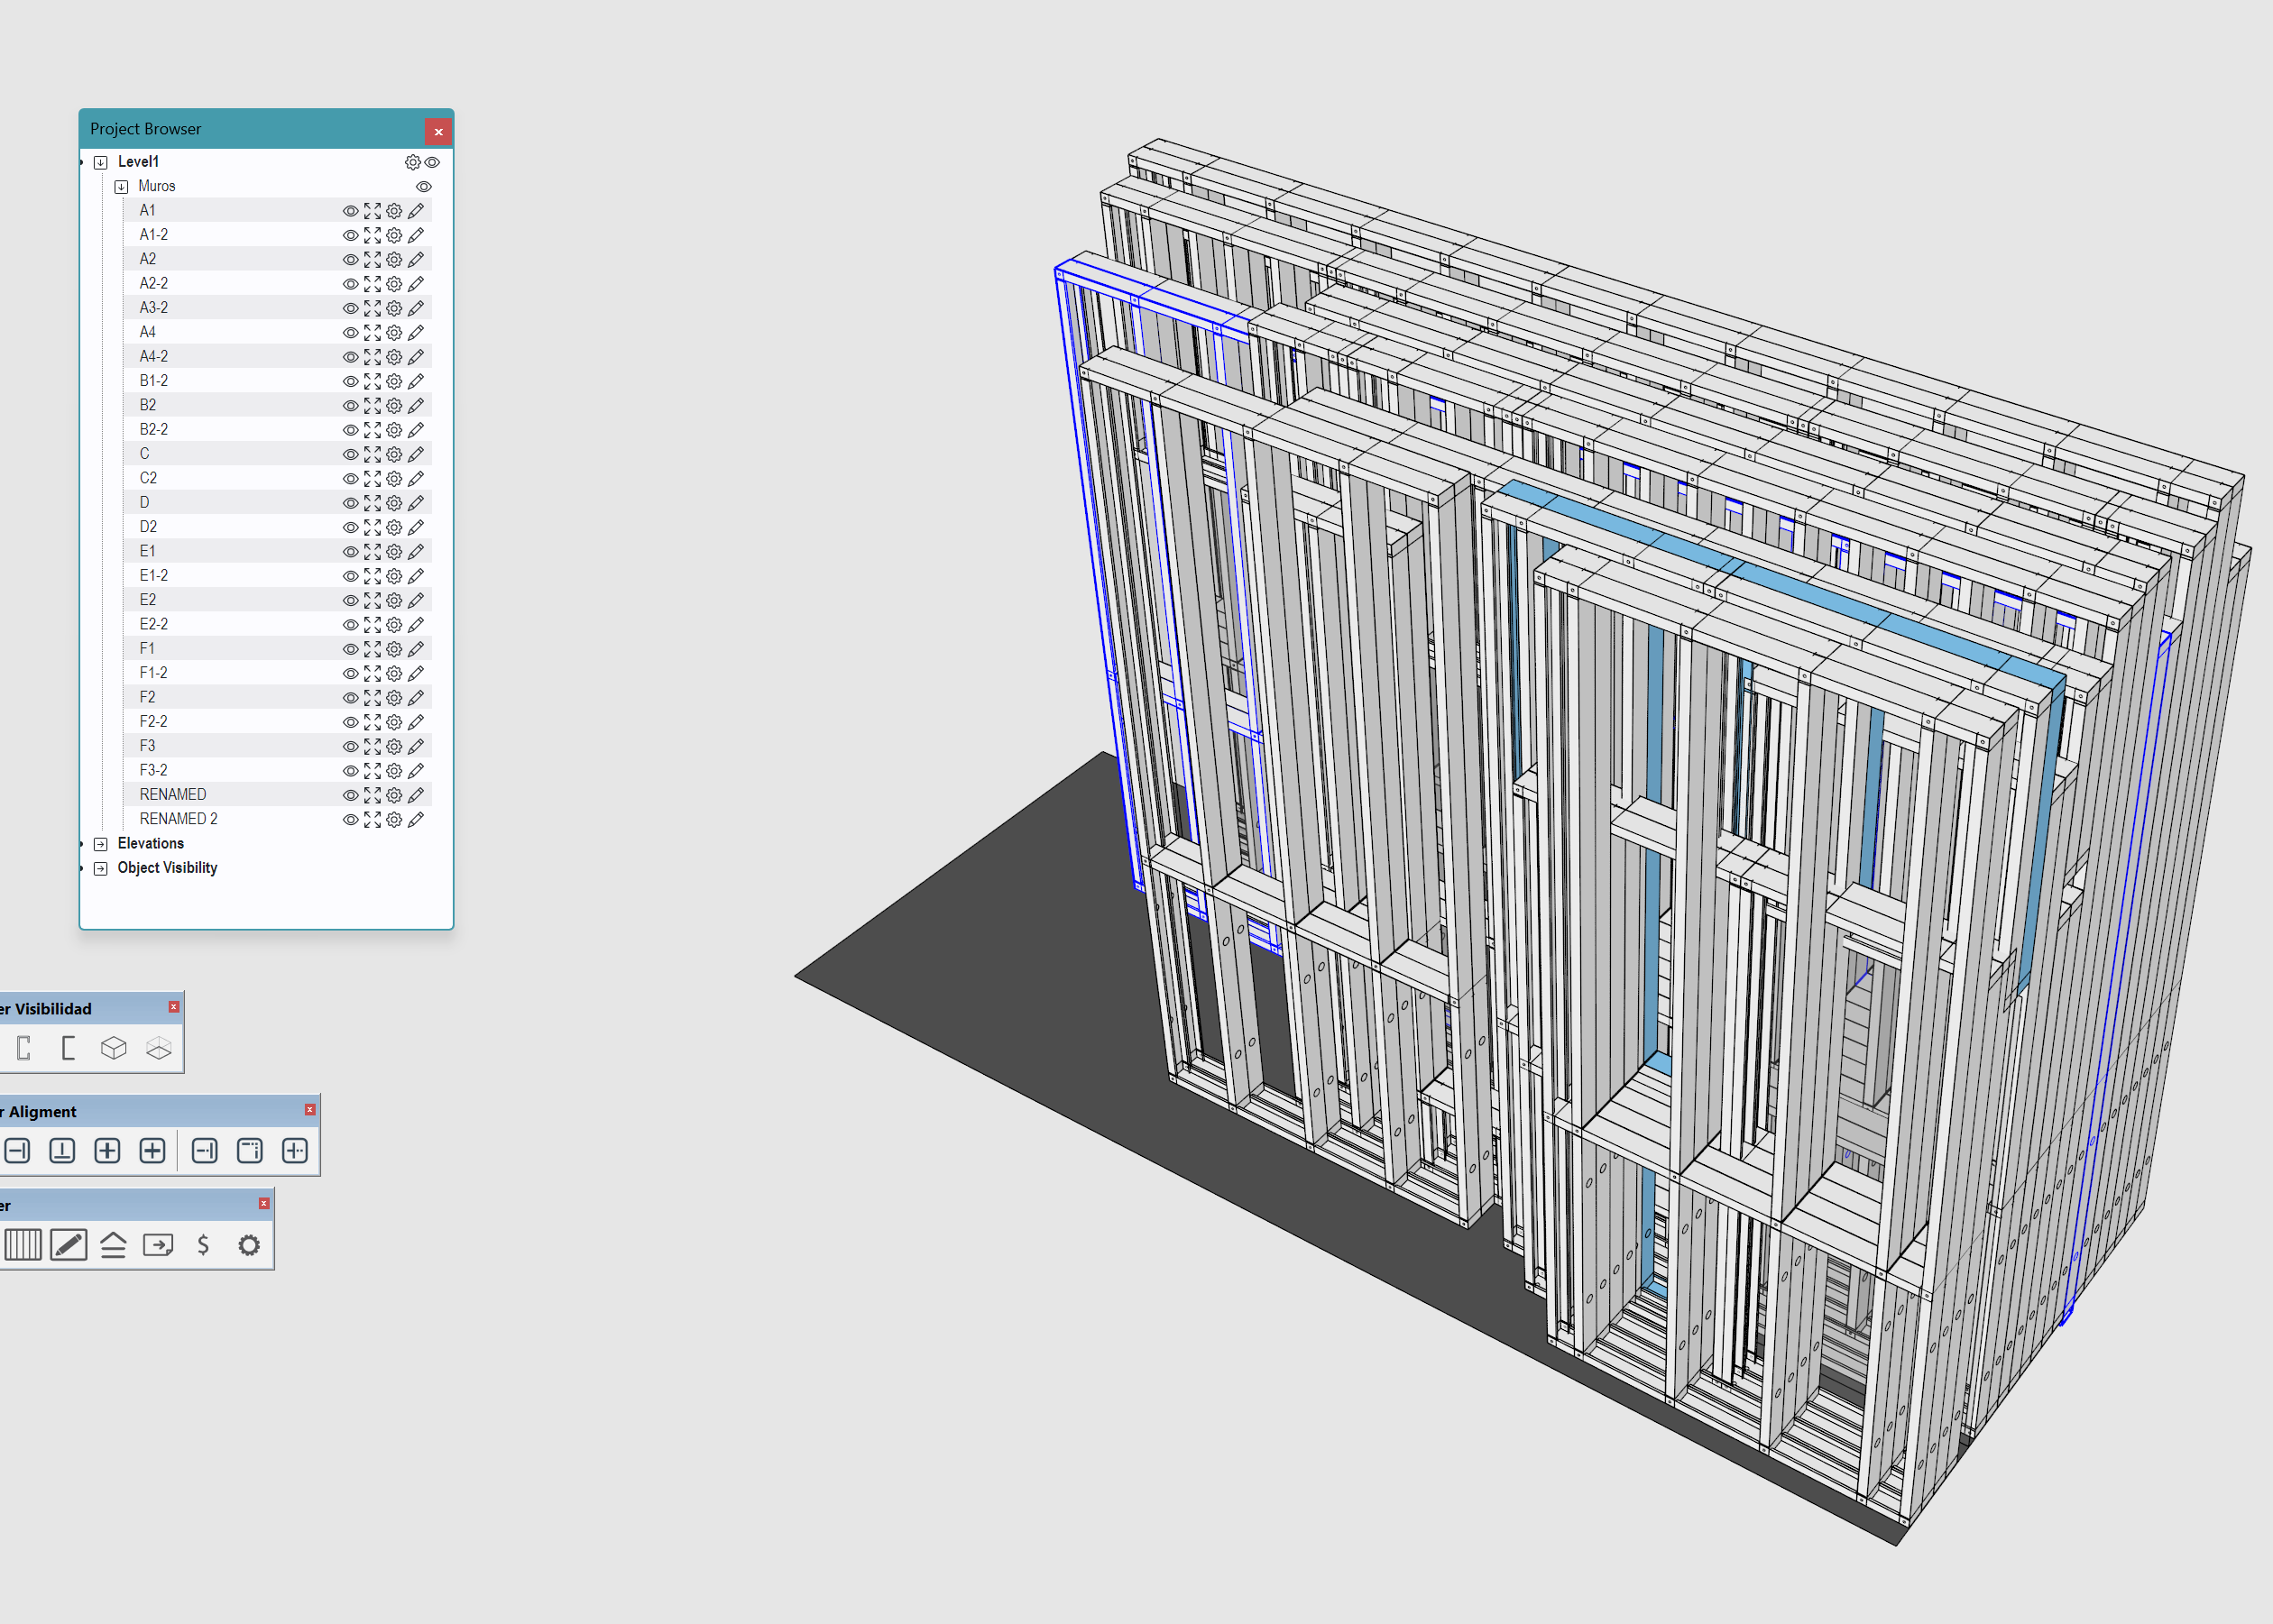
Task: Click the export document icon on the bottom toolbar
Action: pyautogui.click(x=158, y=1245)
